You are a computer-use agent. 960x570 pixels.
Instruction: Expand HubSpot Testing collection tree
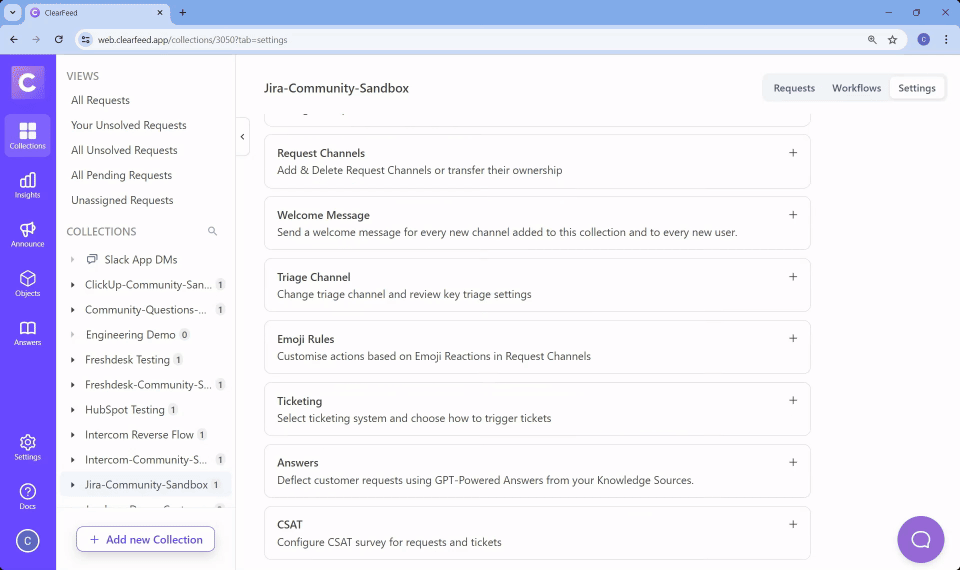click(73, 410)
